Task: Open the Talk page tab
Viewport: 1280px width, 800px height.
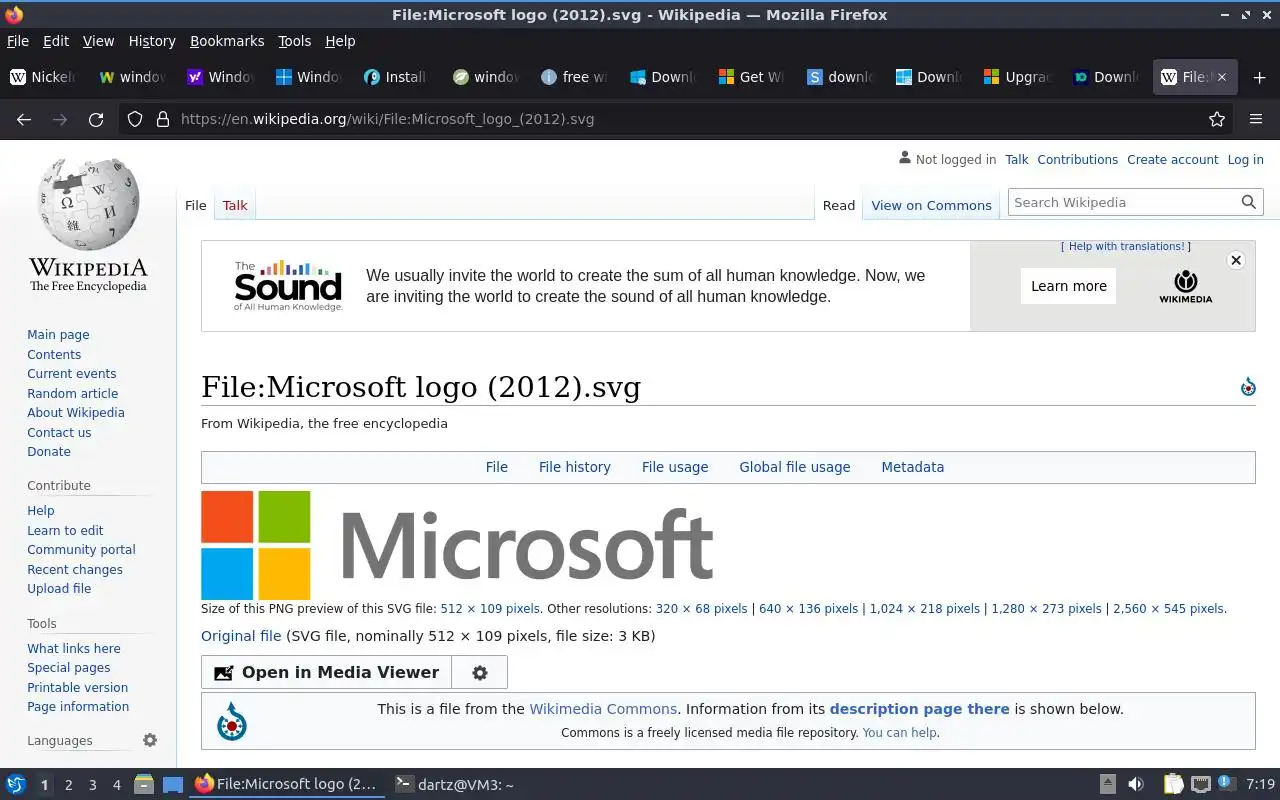Action: [x=235, y=205]
